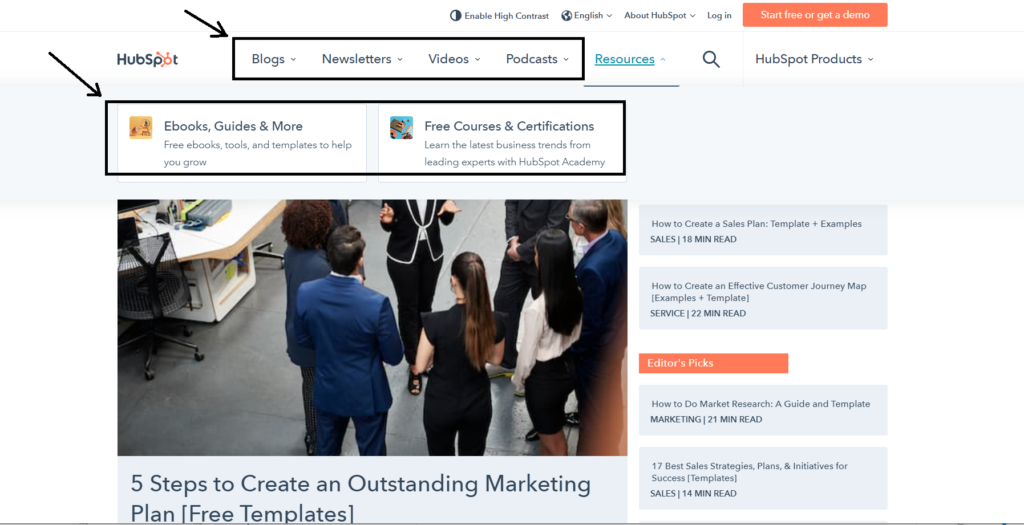1024x525 pixels.
Task: Open Ebooks, Guides & More
Action: click(x=242, y=142)
